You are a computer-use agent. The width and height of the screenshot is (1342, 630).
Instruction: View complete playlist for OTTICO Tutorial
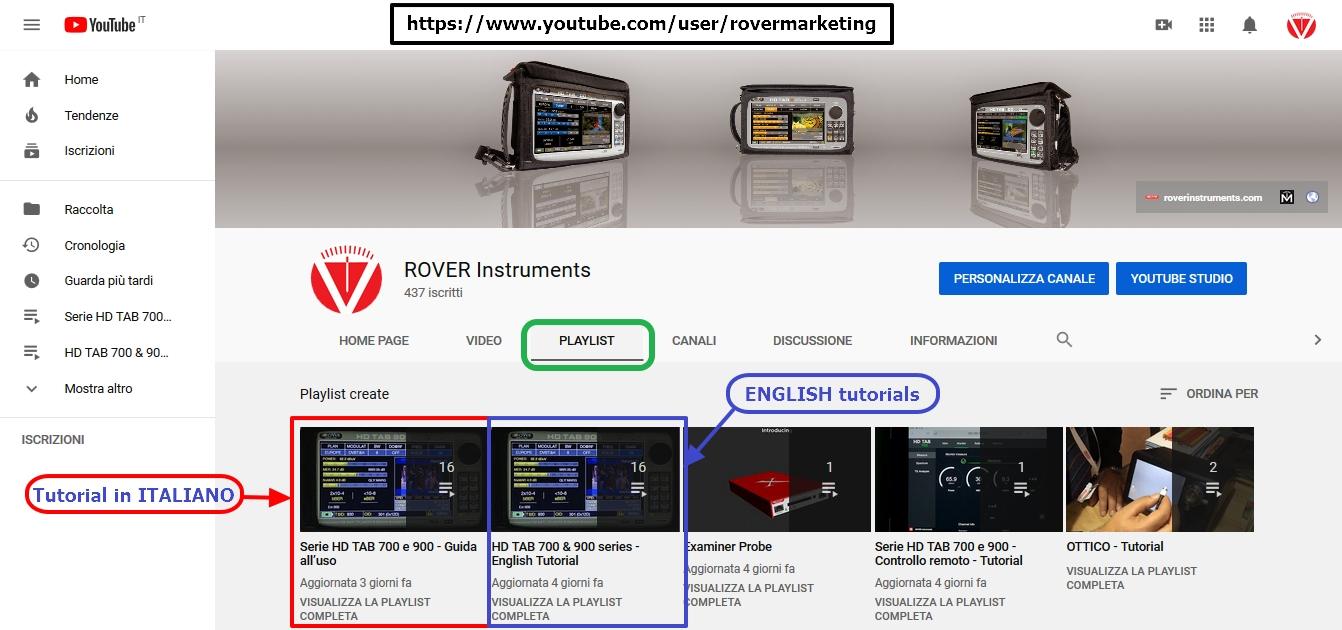1132,578
